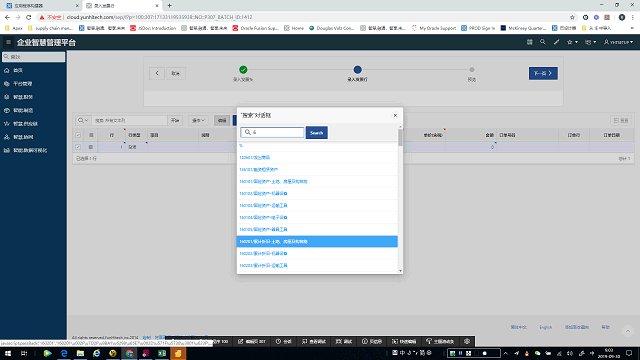Click the pencil edit icon in header
Screen dimensions: 640x360
(556, 42)
